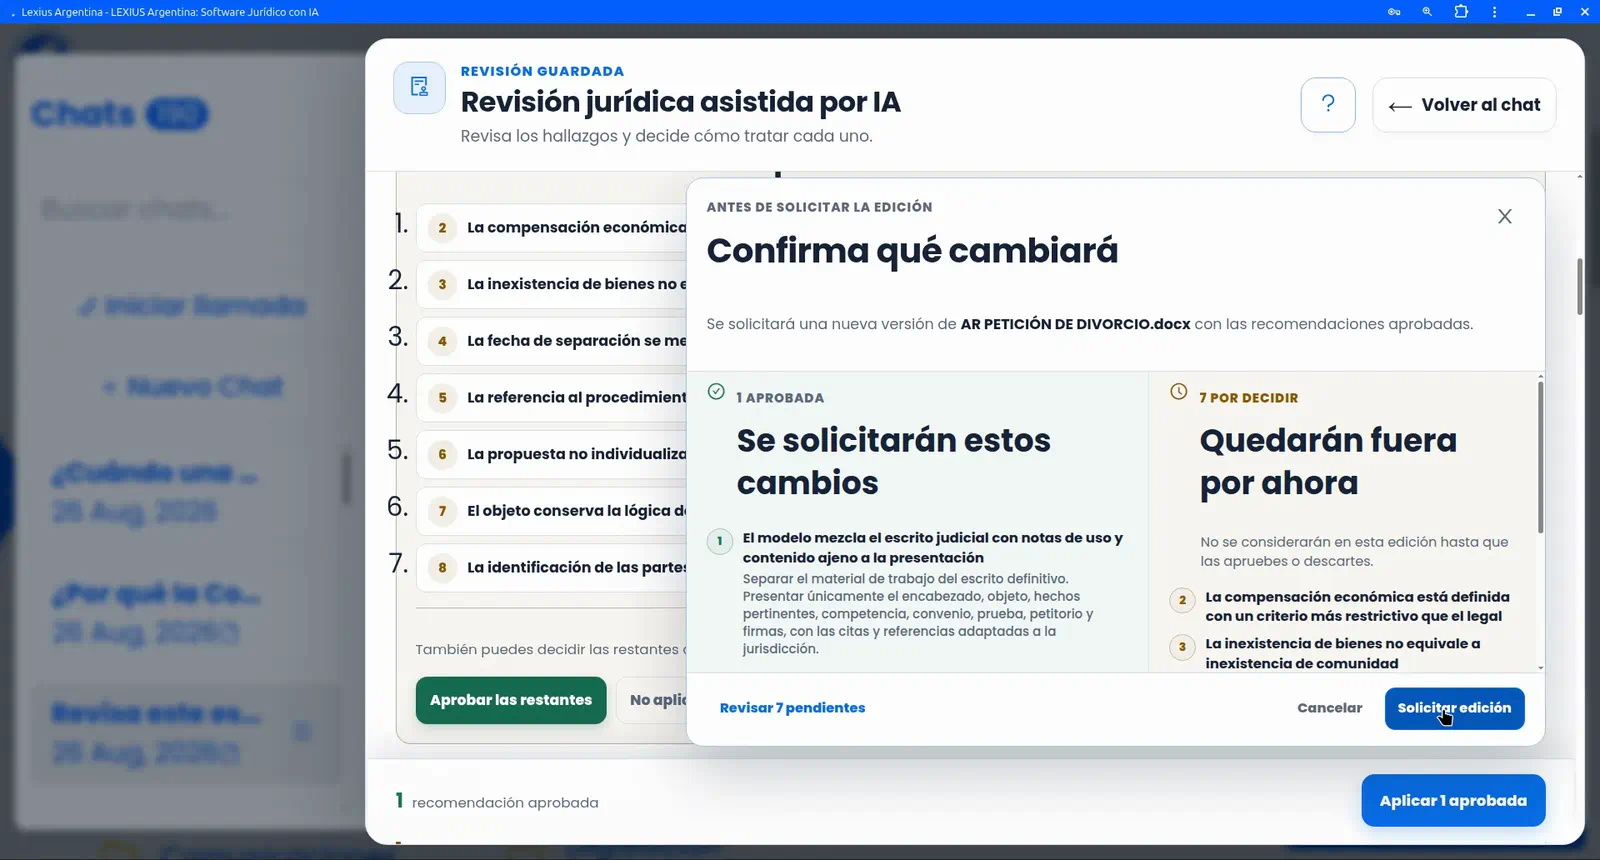Click the zoom magnifier icon in title bar
Screen dimensions: 1600x860
[x=1427, y=12]
